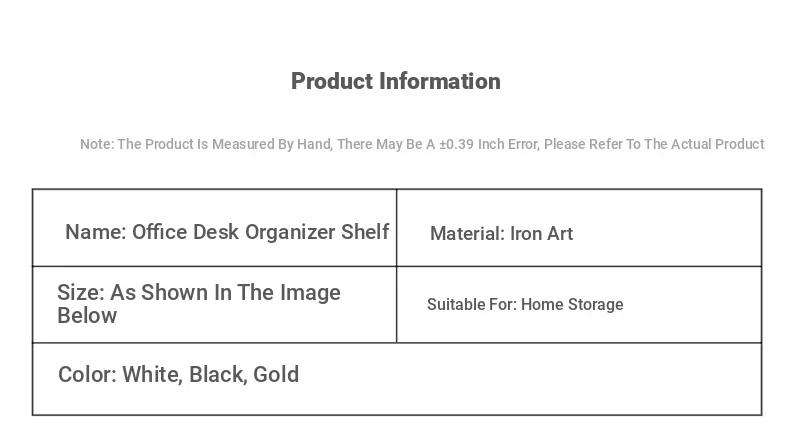Click the Material label

pyautogui.click(x=467, y=233)
